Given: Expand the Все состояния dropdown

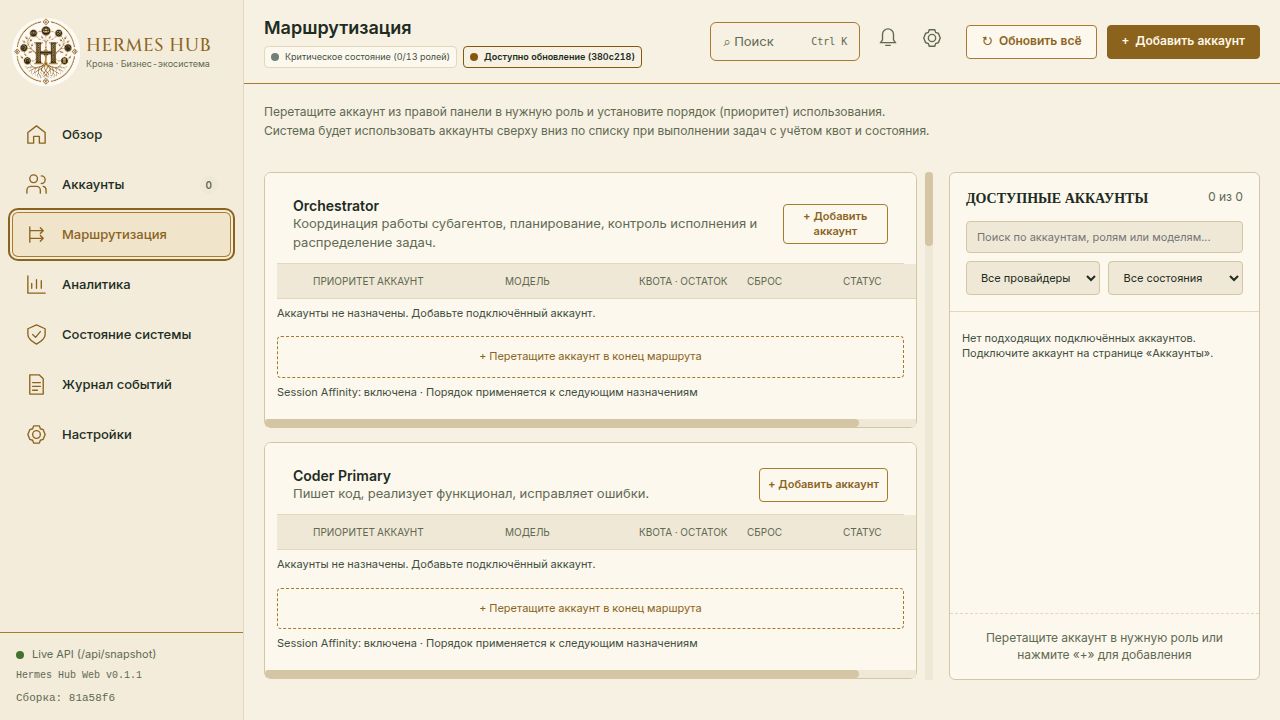Looking at the screenshot, I should coord(1175,278).
